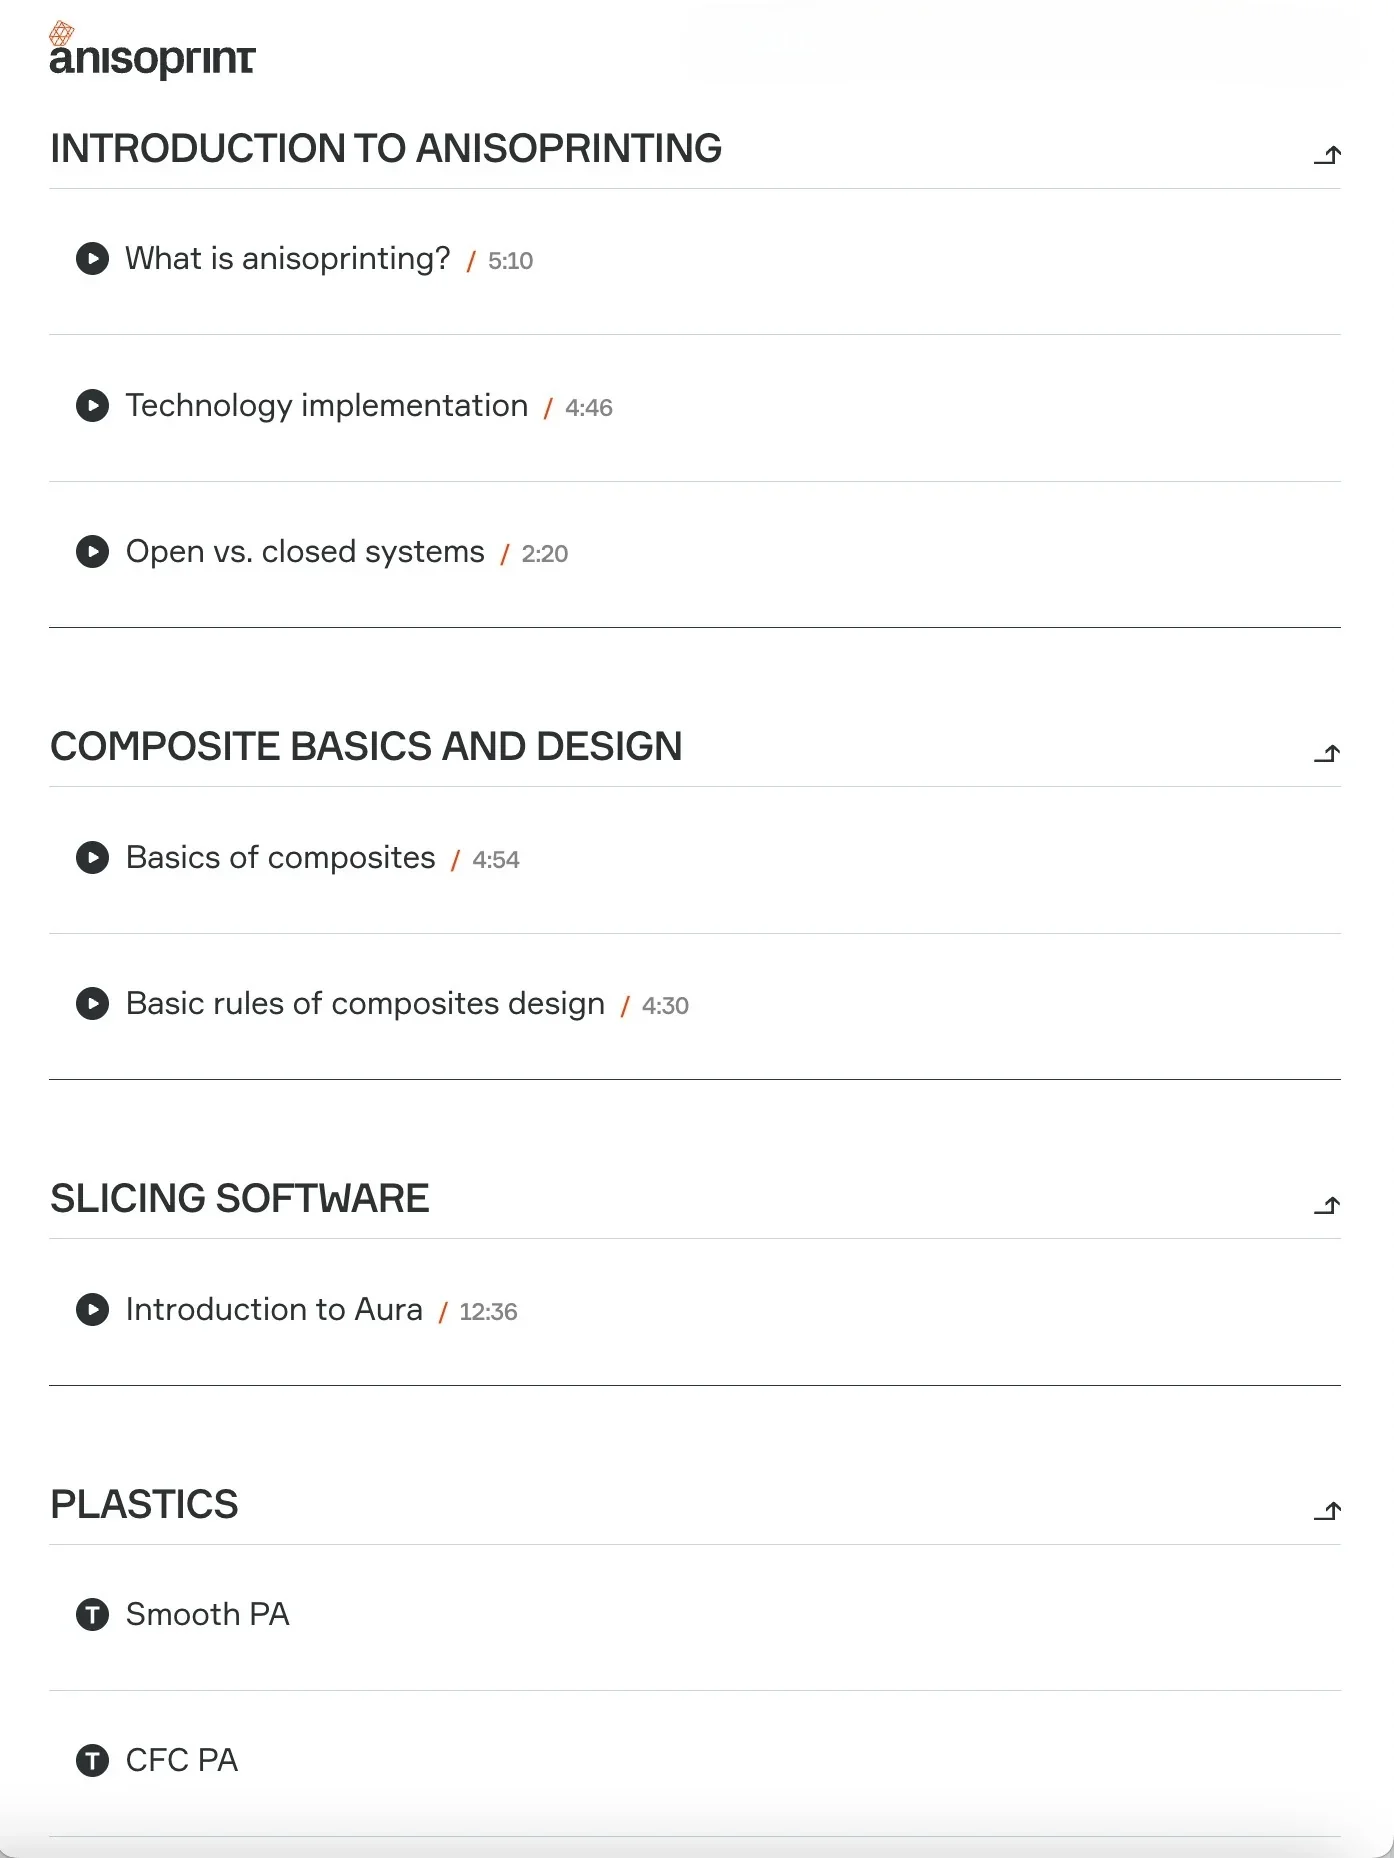Click the play icon for "Technology implementation"
This screenshot has height=1858, width=1394.
(x=93, y=407)
